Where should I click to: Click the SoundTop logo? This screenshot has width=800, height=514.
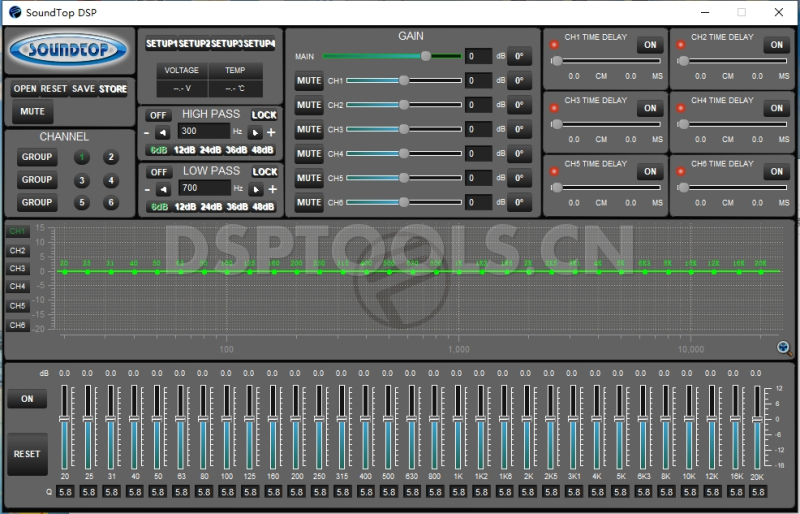coord(68,50)
